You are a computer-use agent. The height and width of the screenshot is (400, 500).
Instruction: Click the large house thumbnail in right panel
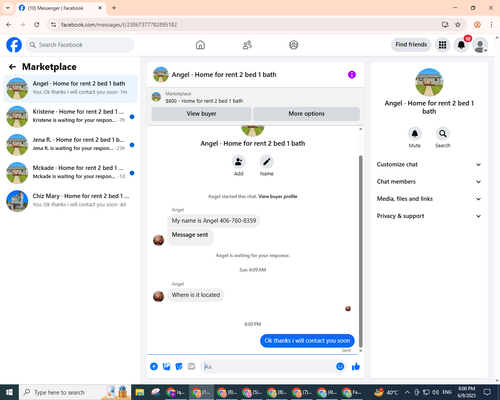click(x=429, y=82)
